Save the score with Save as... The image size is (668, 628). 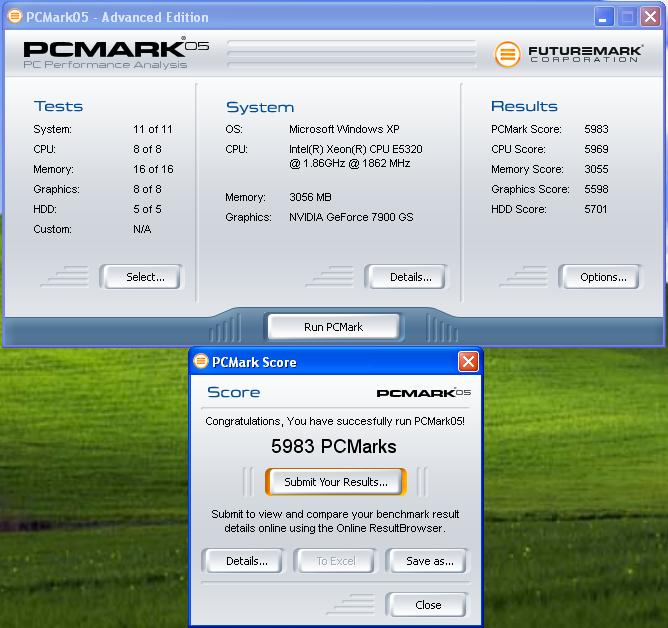(427, 561)
